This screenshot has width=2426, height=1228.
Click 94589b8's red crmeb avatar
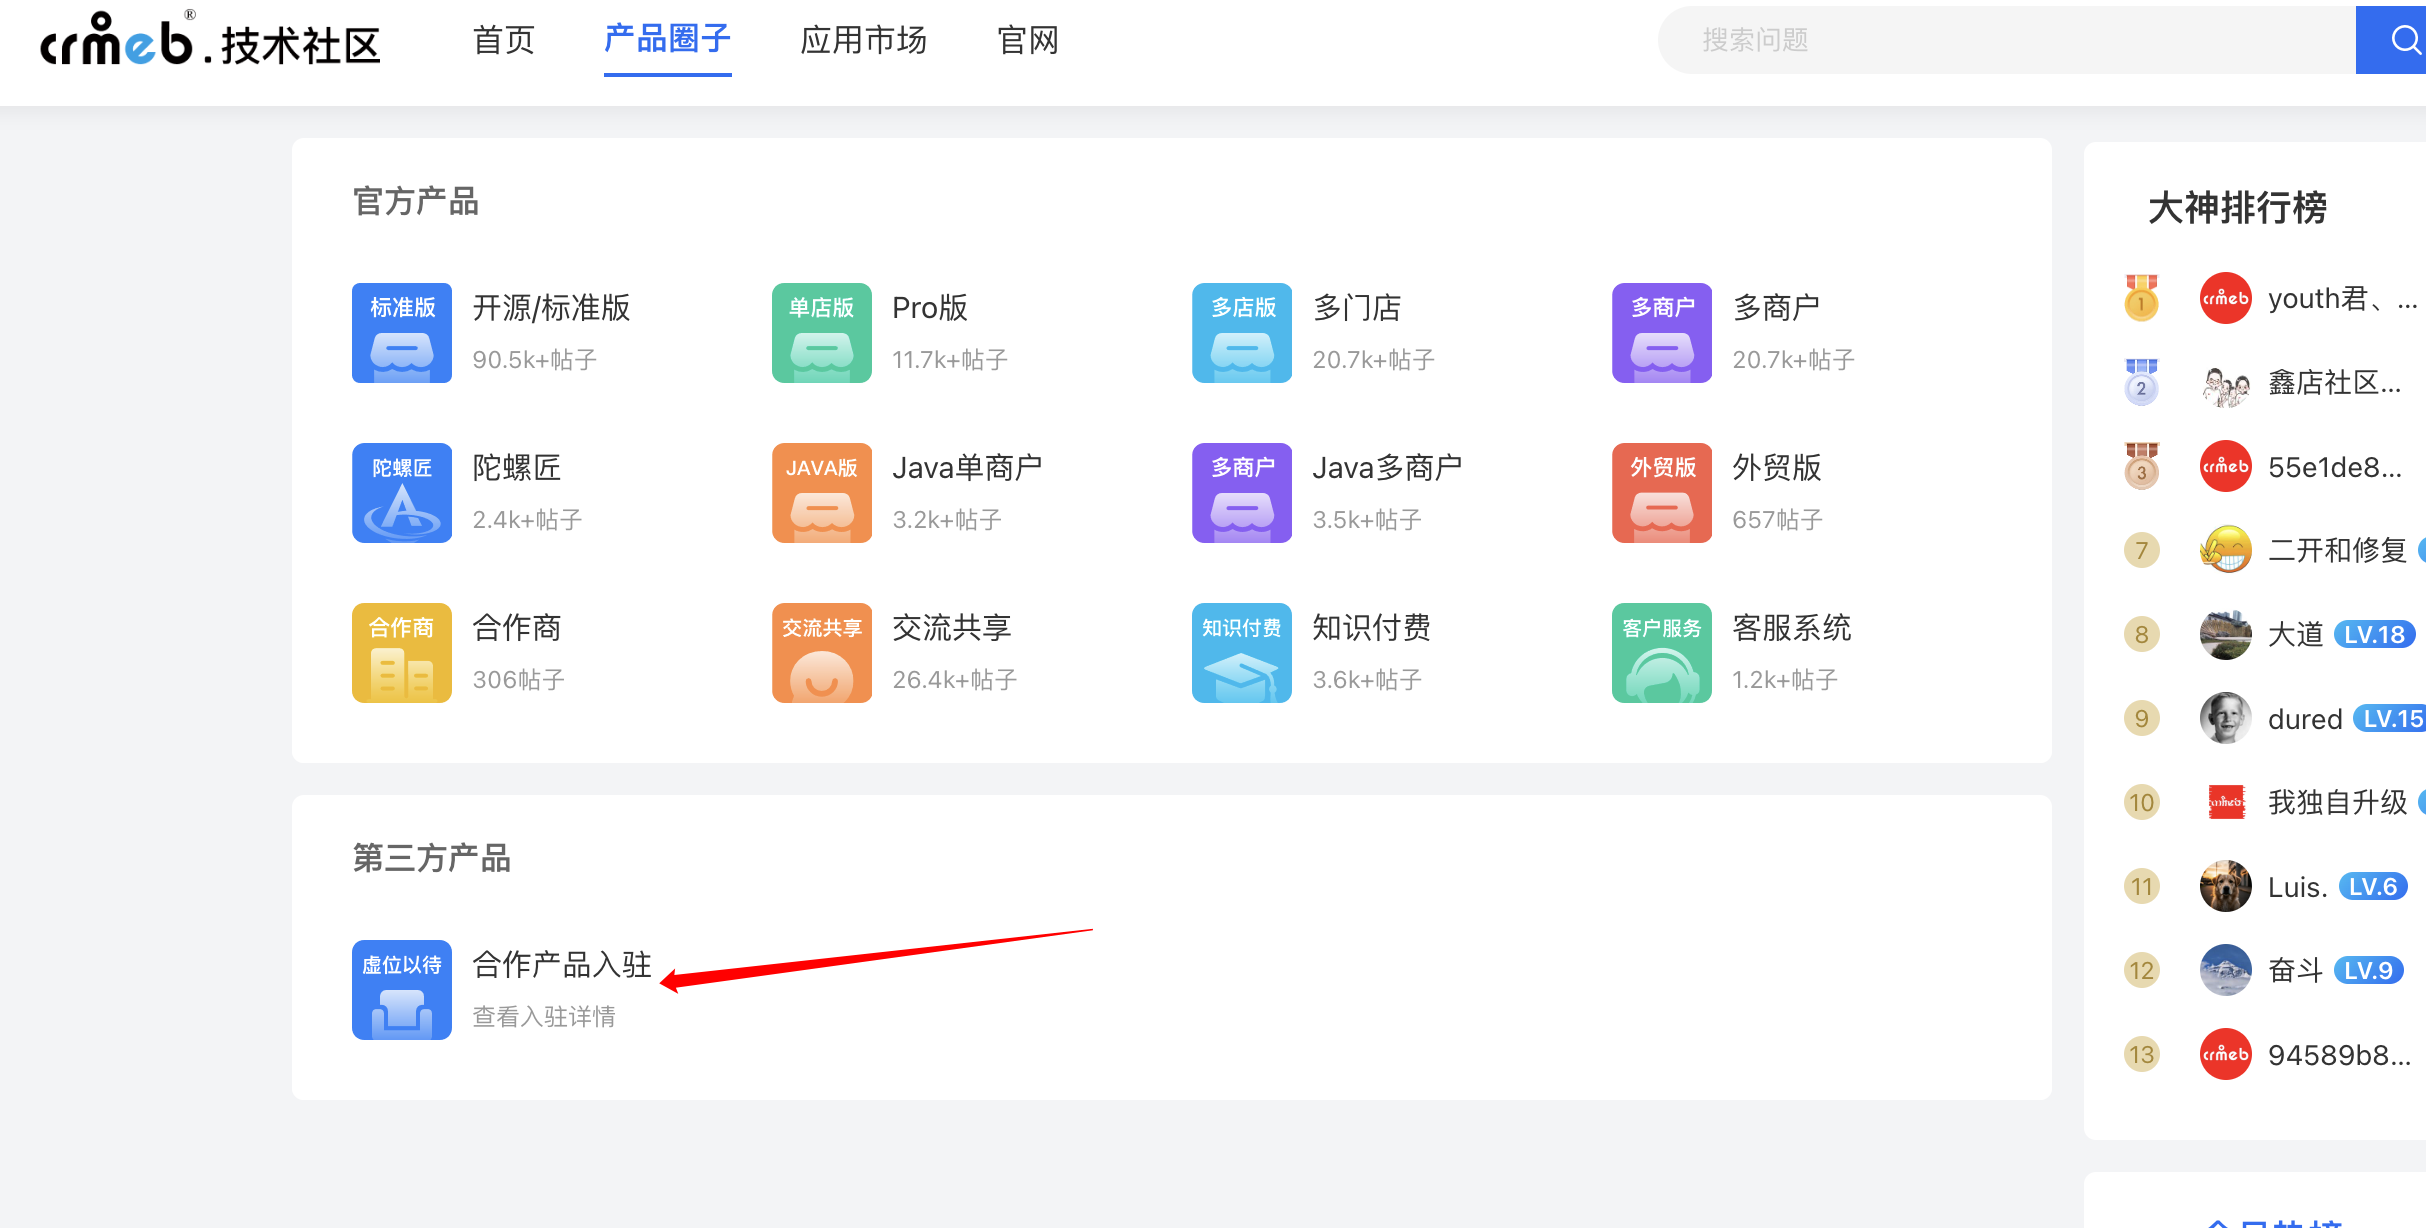(x=2226, y=1054)
